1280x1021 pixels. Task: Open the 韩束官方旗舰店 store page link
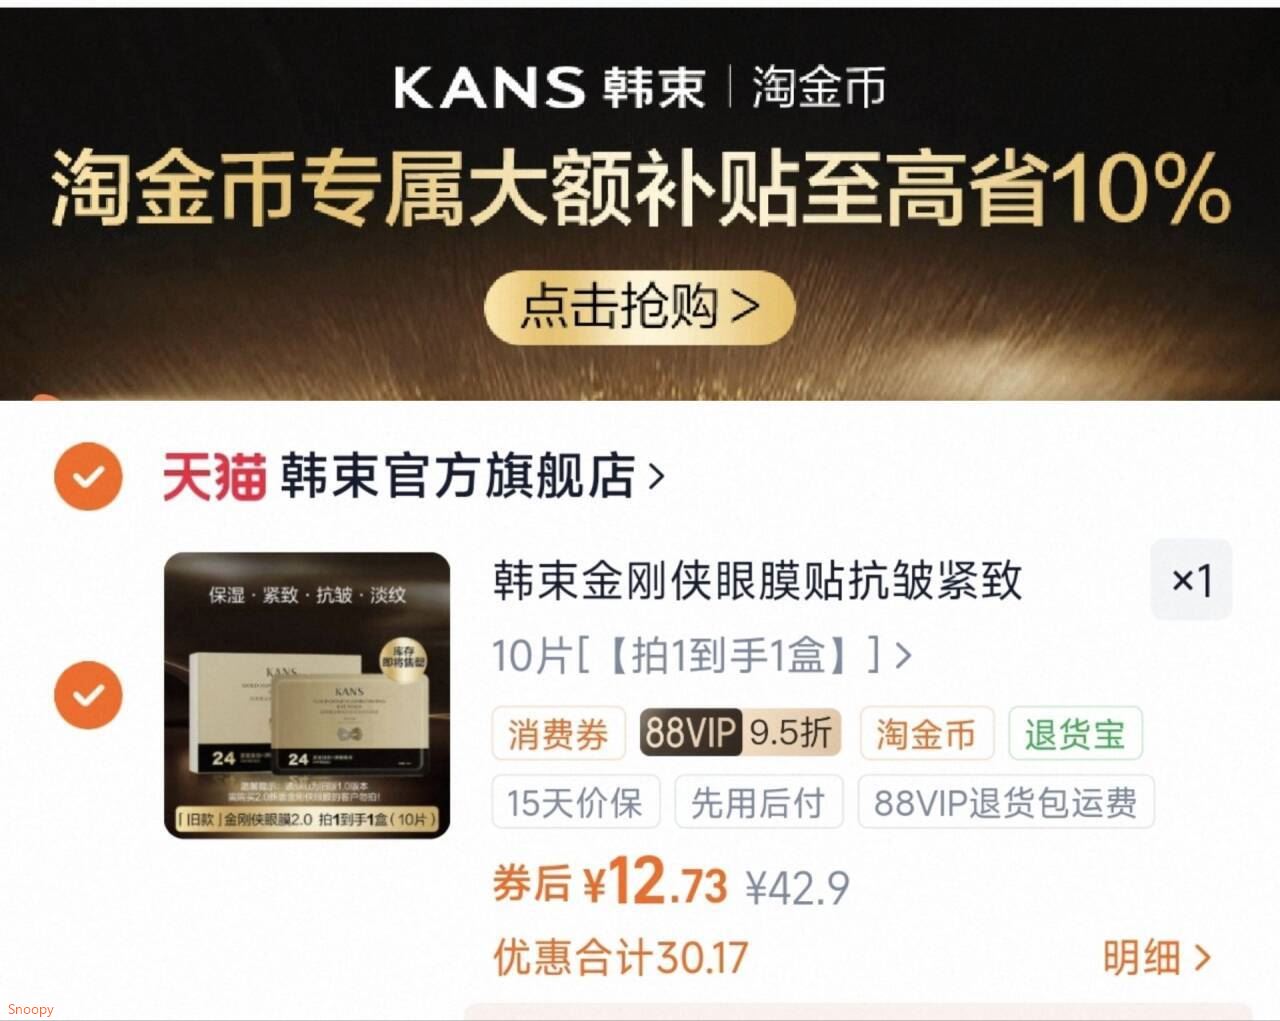(458, 476)
